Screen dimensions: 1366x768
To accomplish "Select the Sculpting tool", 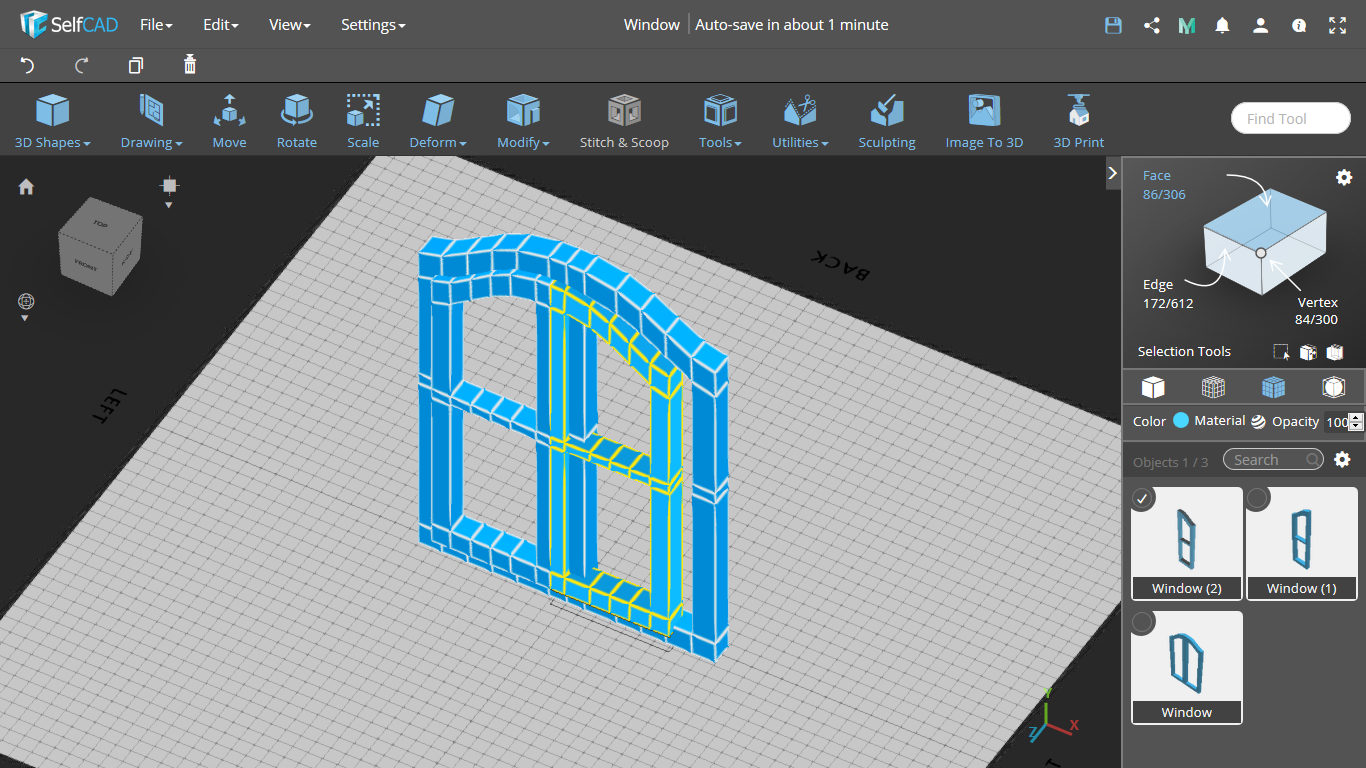I will [886, 121].
